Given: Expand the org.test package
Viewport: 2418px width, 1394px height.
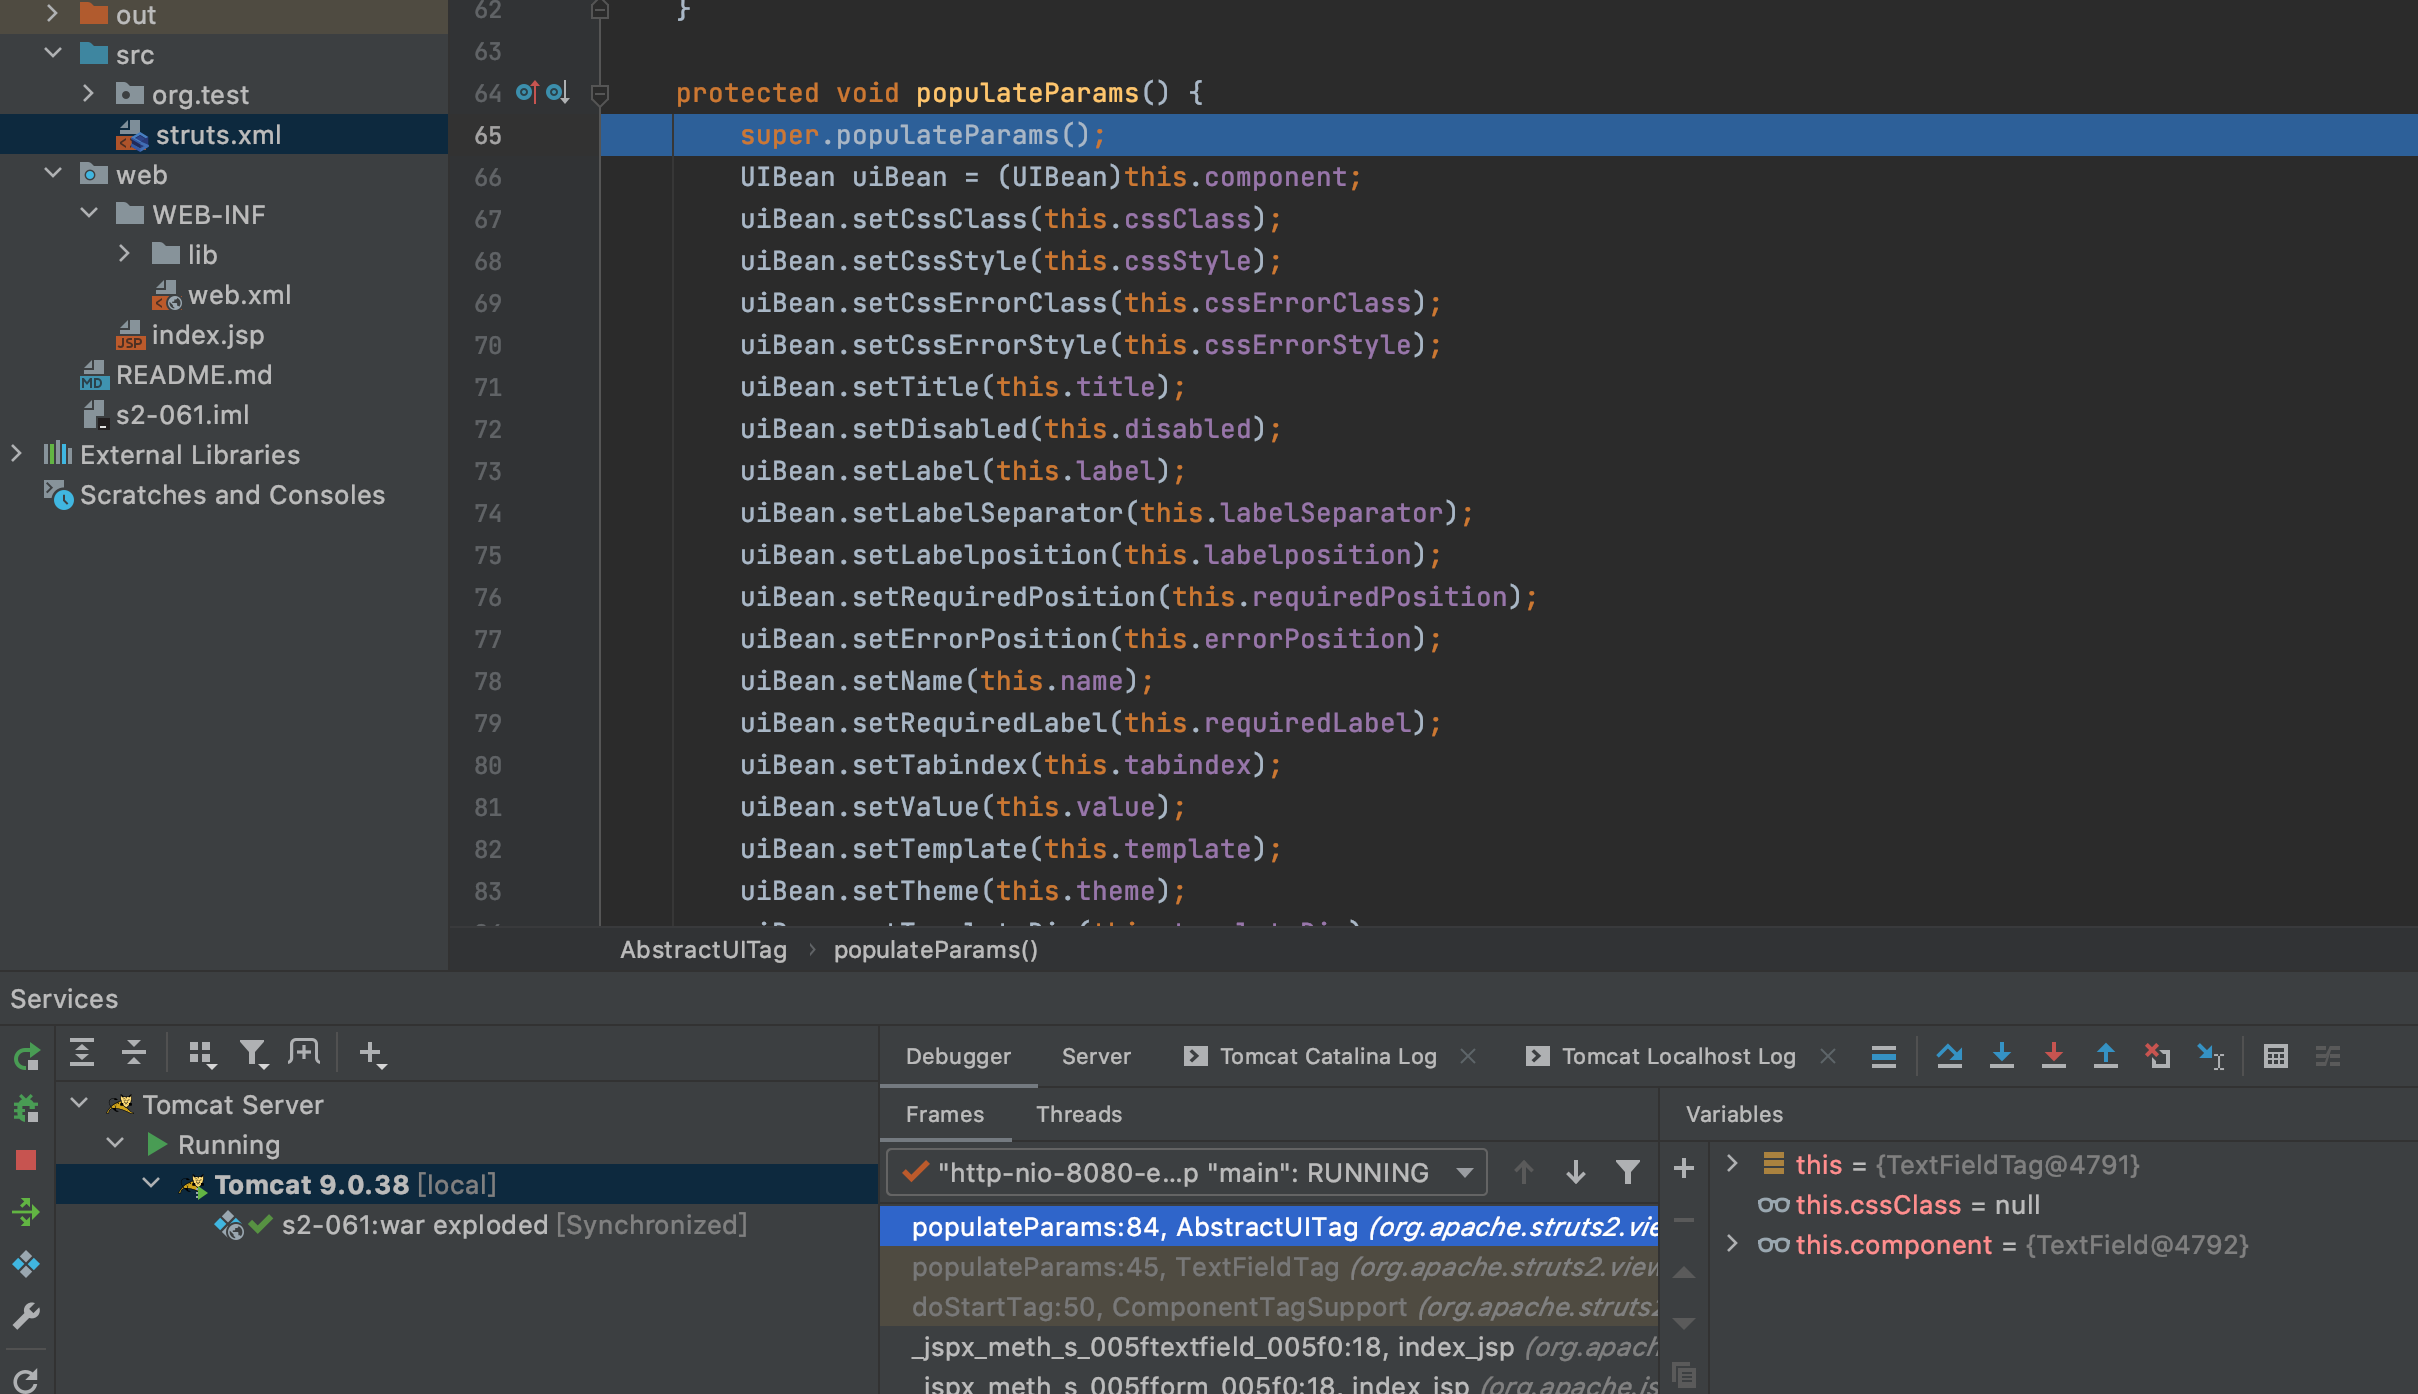Looking at the screenshot, I should (89, 93).
